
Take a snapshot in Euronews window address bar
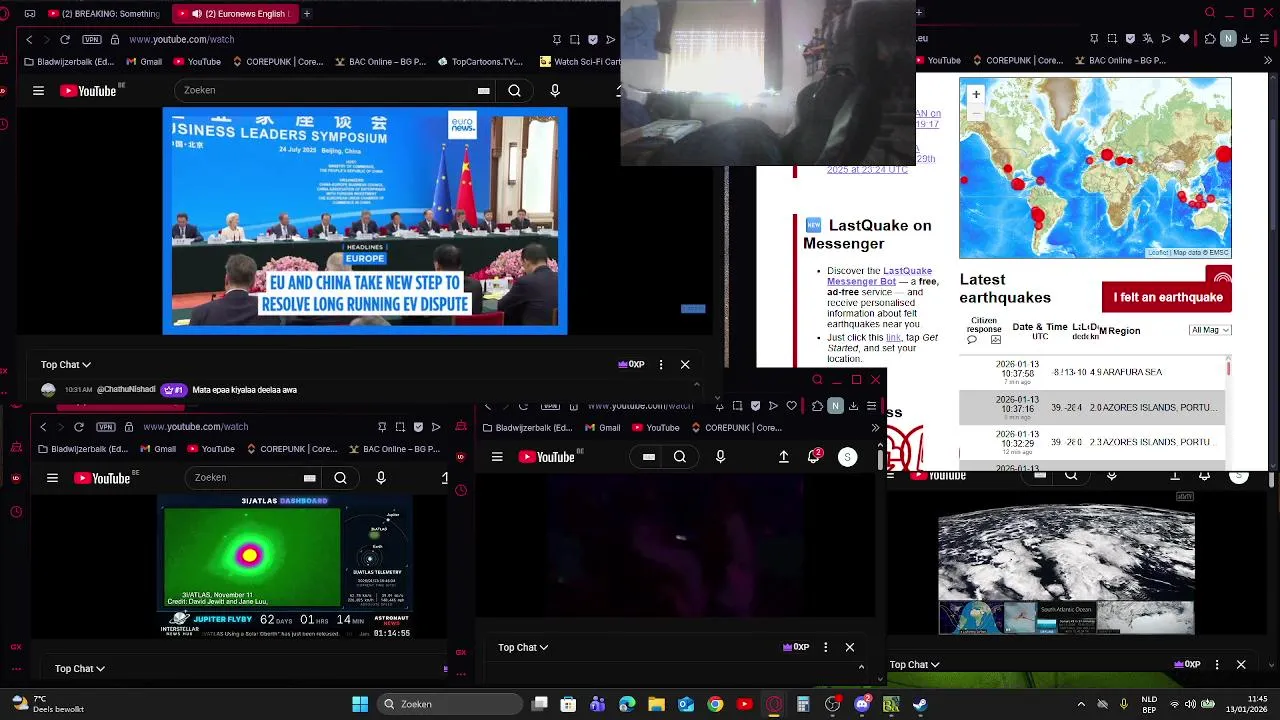[575, 39]
